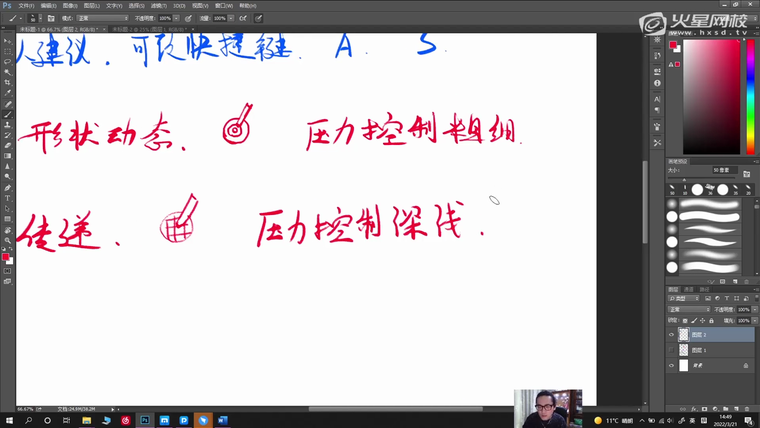
Task: Open the brush blend 模式 dropdown
Action: 101,18
